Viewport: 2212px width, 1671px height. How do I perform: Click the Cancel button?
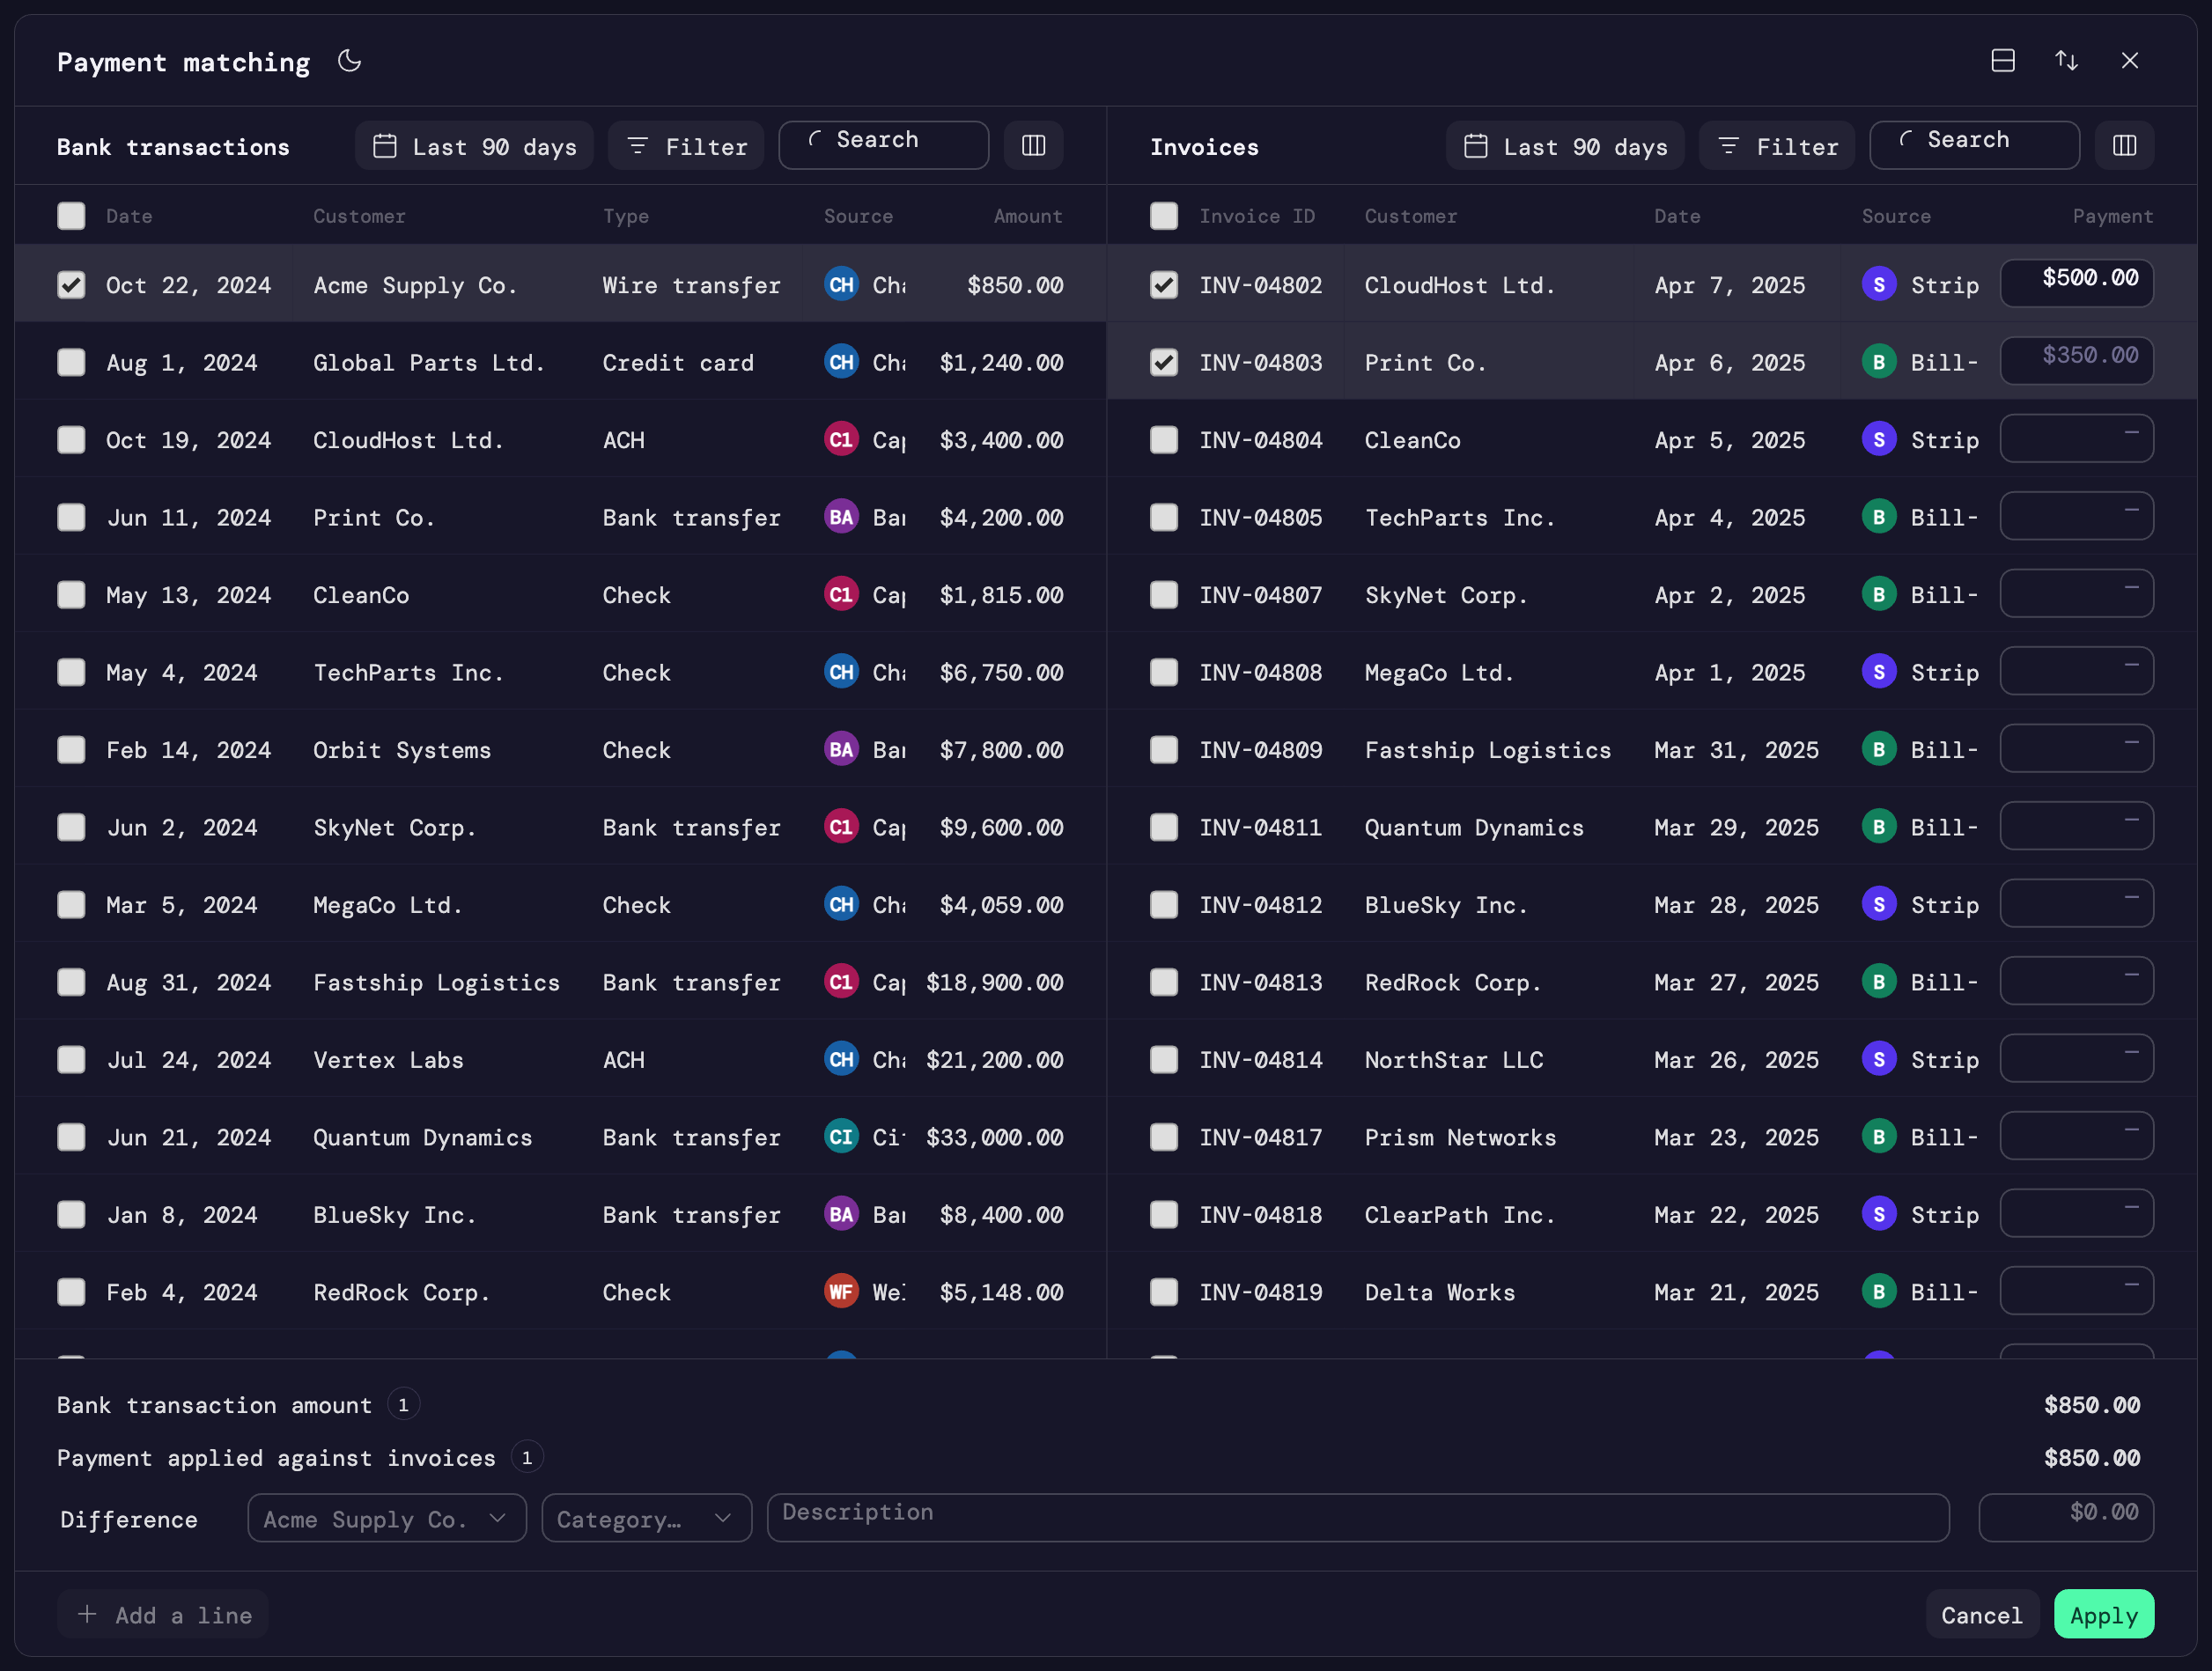pyautogui.click(x=1982, y=1614)
